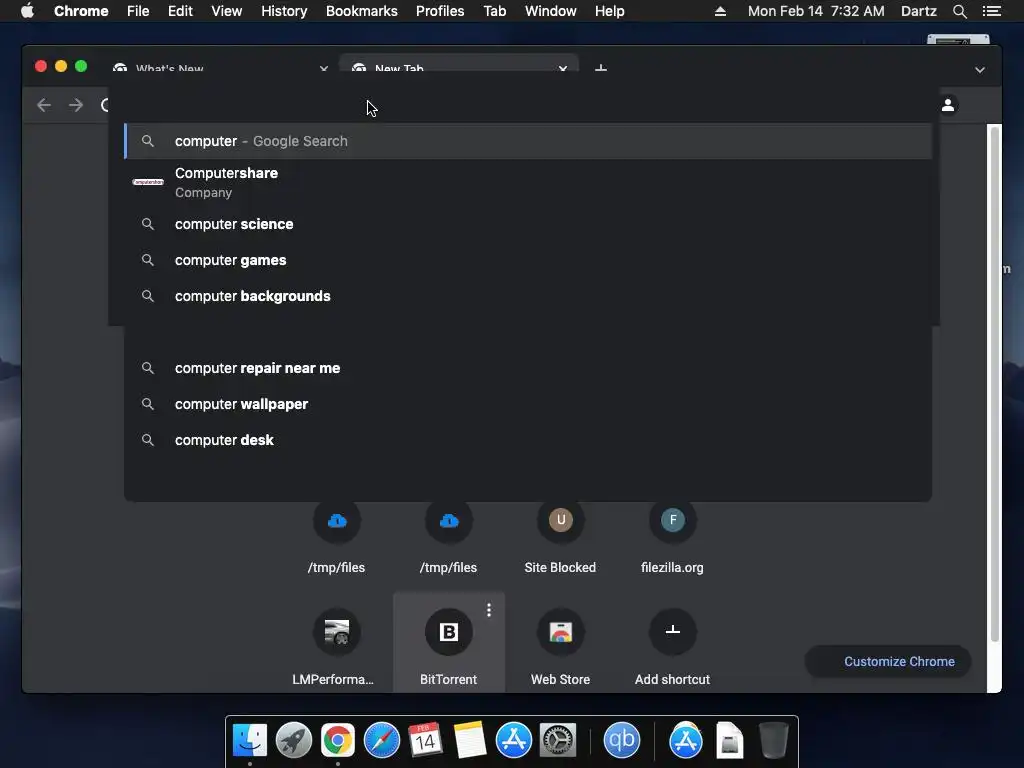The image size is (1024, 768).
Task: Open the Site Blocked shortcut
Action: (x=560, y=539)
